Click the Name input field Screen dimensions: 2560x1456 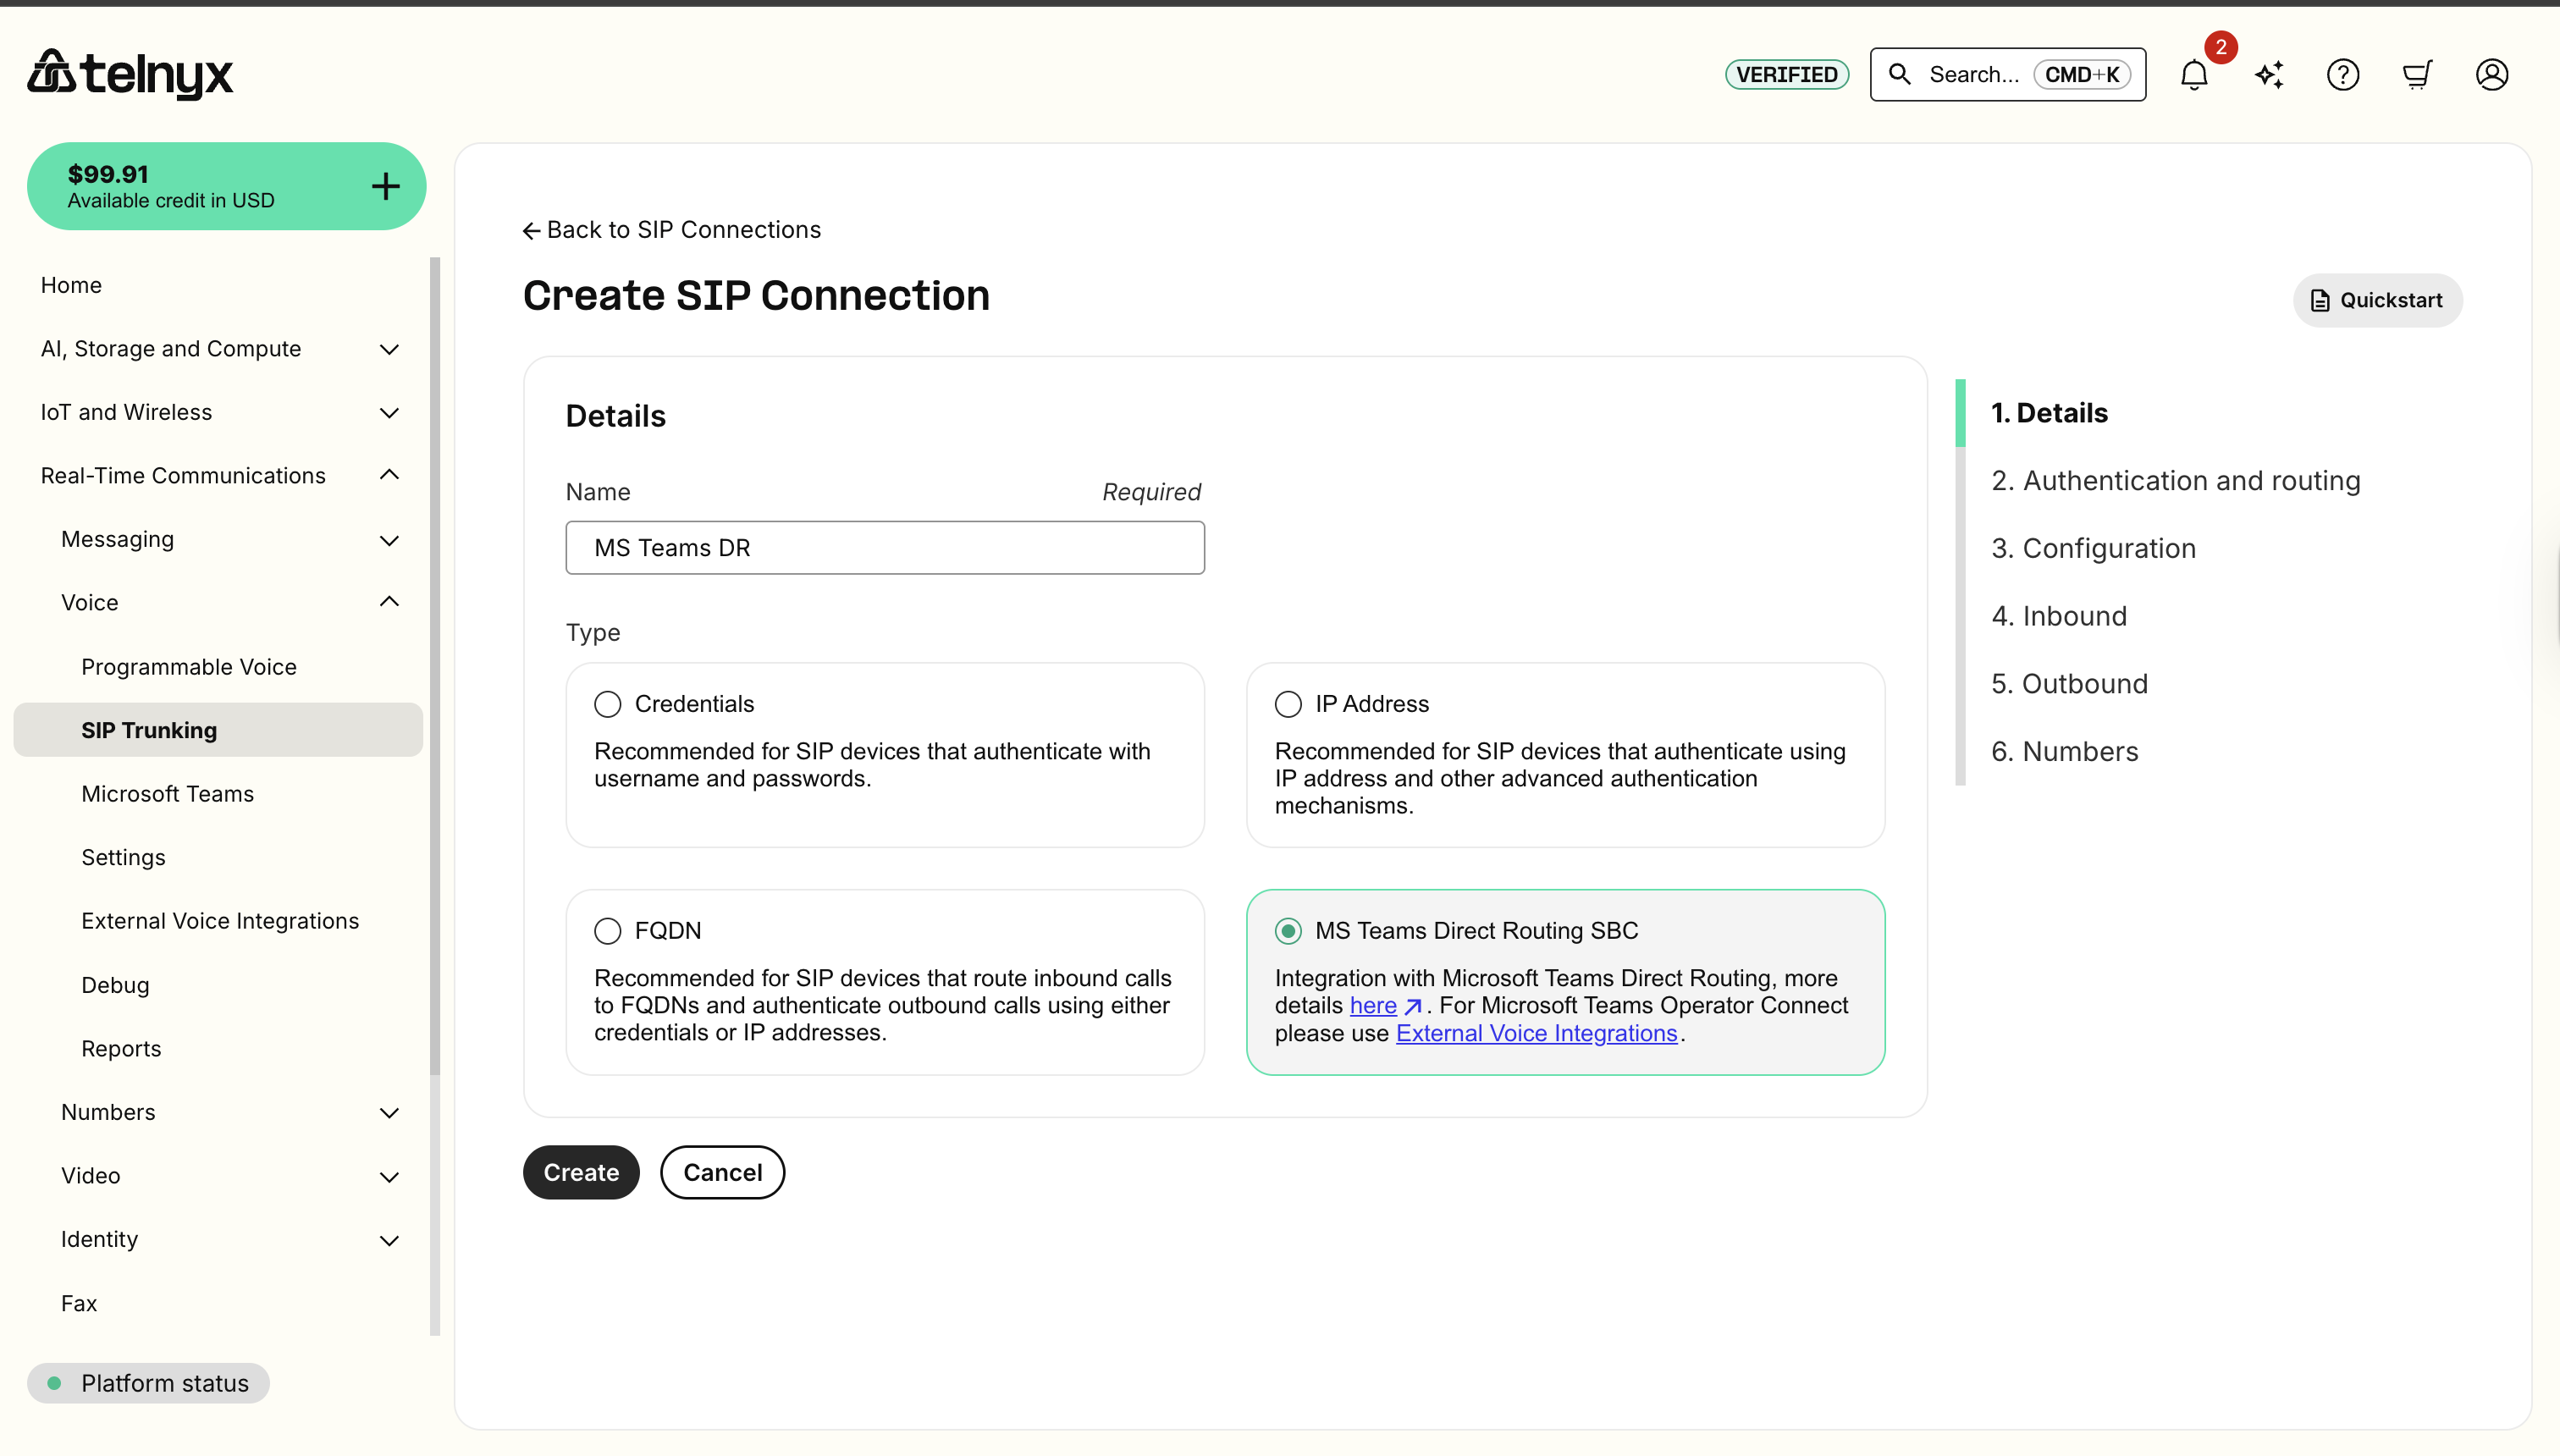(885, 548)
